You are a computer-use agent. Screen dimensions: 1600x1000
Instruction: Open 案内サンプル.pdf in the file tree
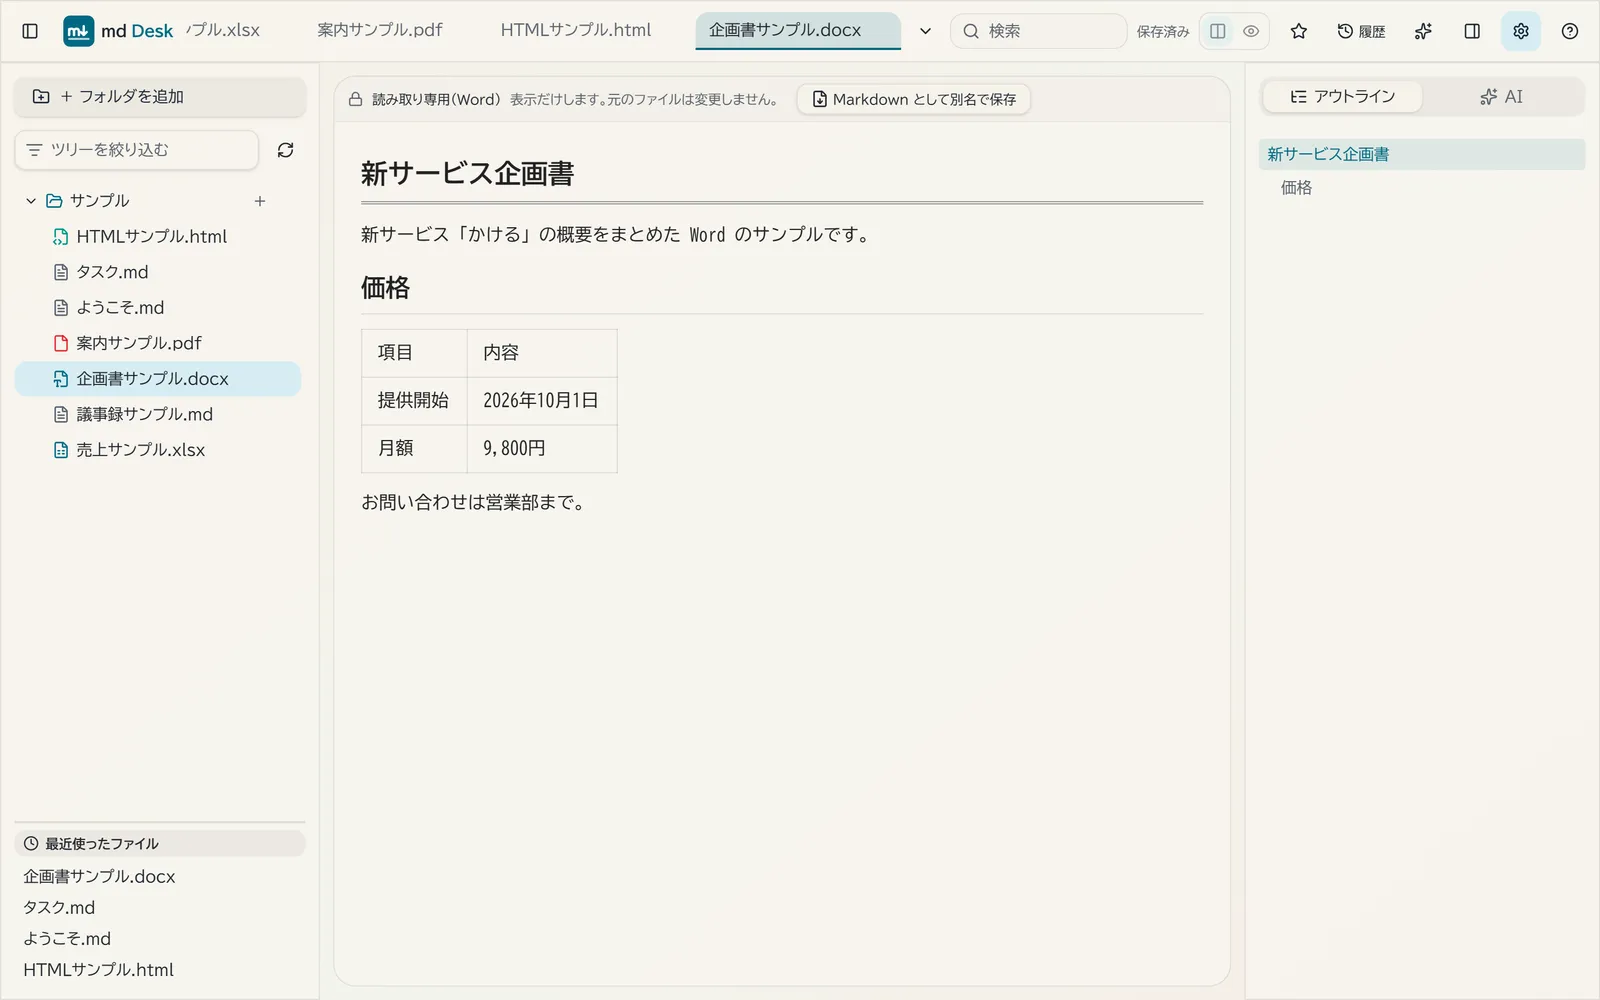[x=158, y=343]
